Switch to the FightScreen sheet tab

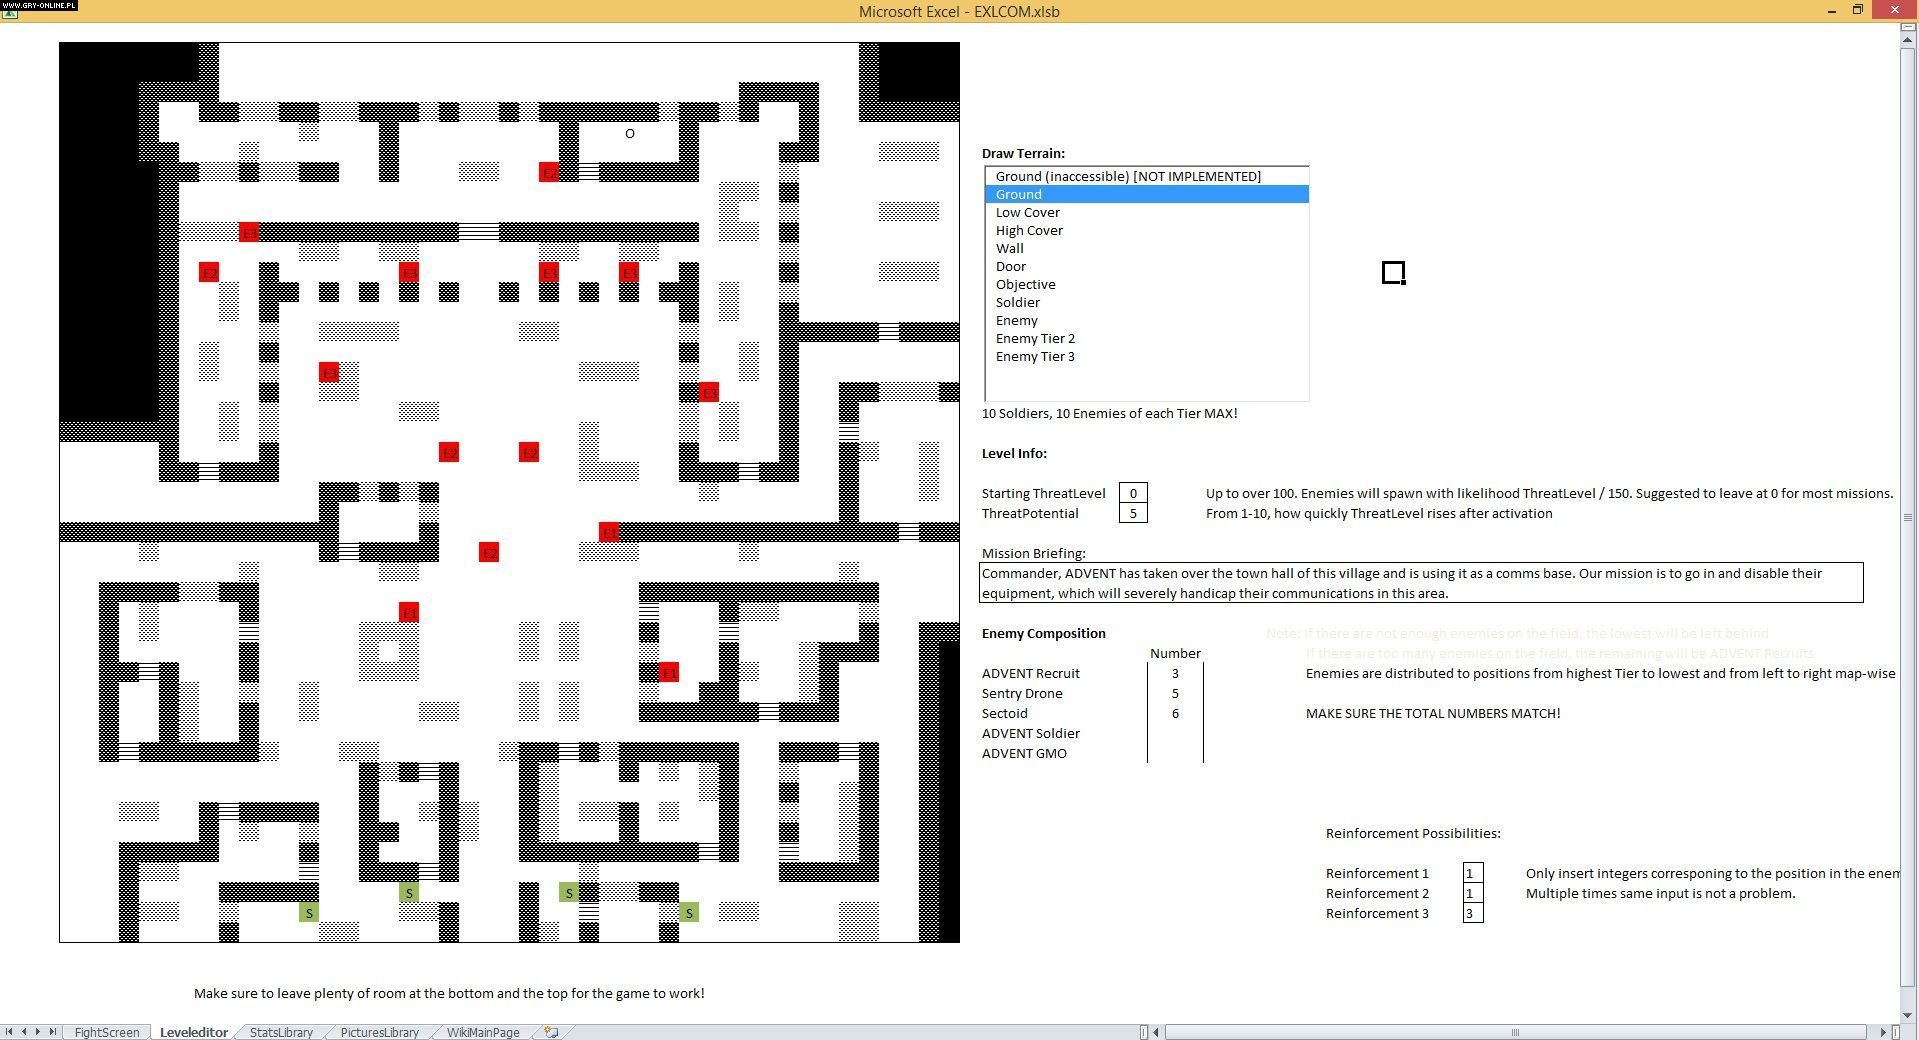point(106,1032)
